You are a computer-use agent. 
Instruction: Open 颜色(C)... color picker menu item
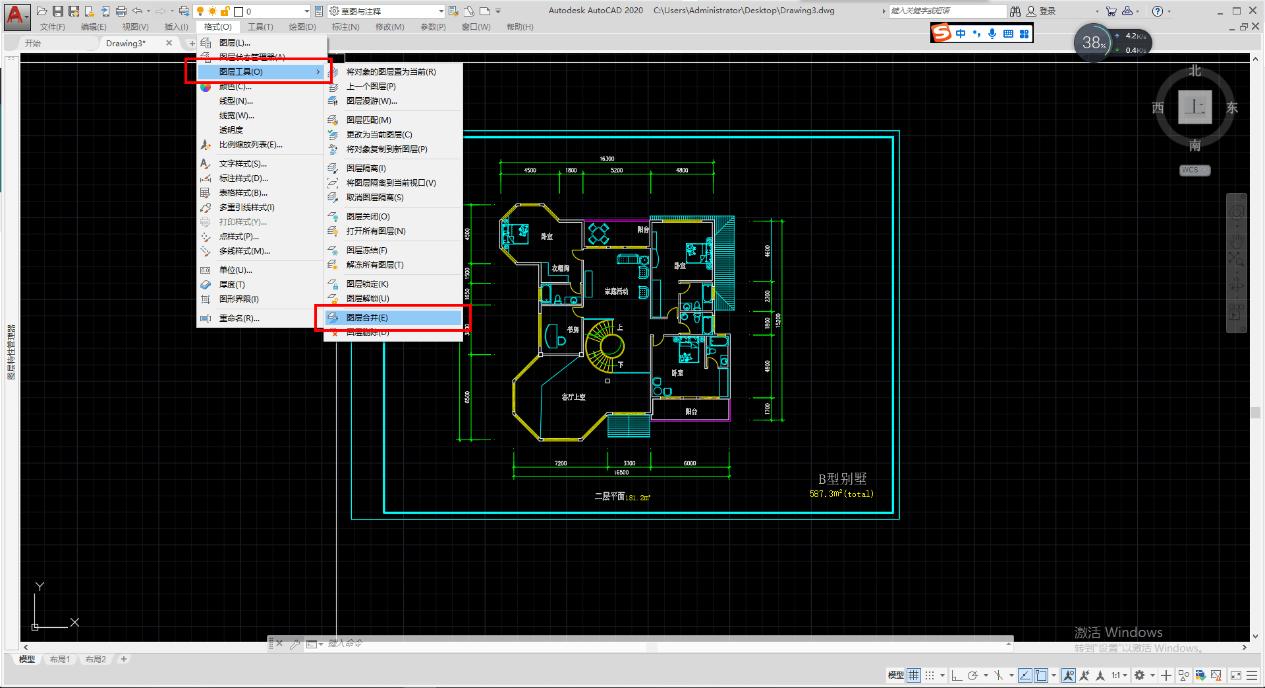pos(235,86)
